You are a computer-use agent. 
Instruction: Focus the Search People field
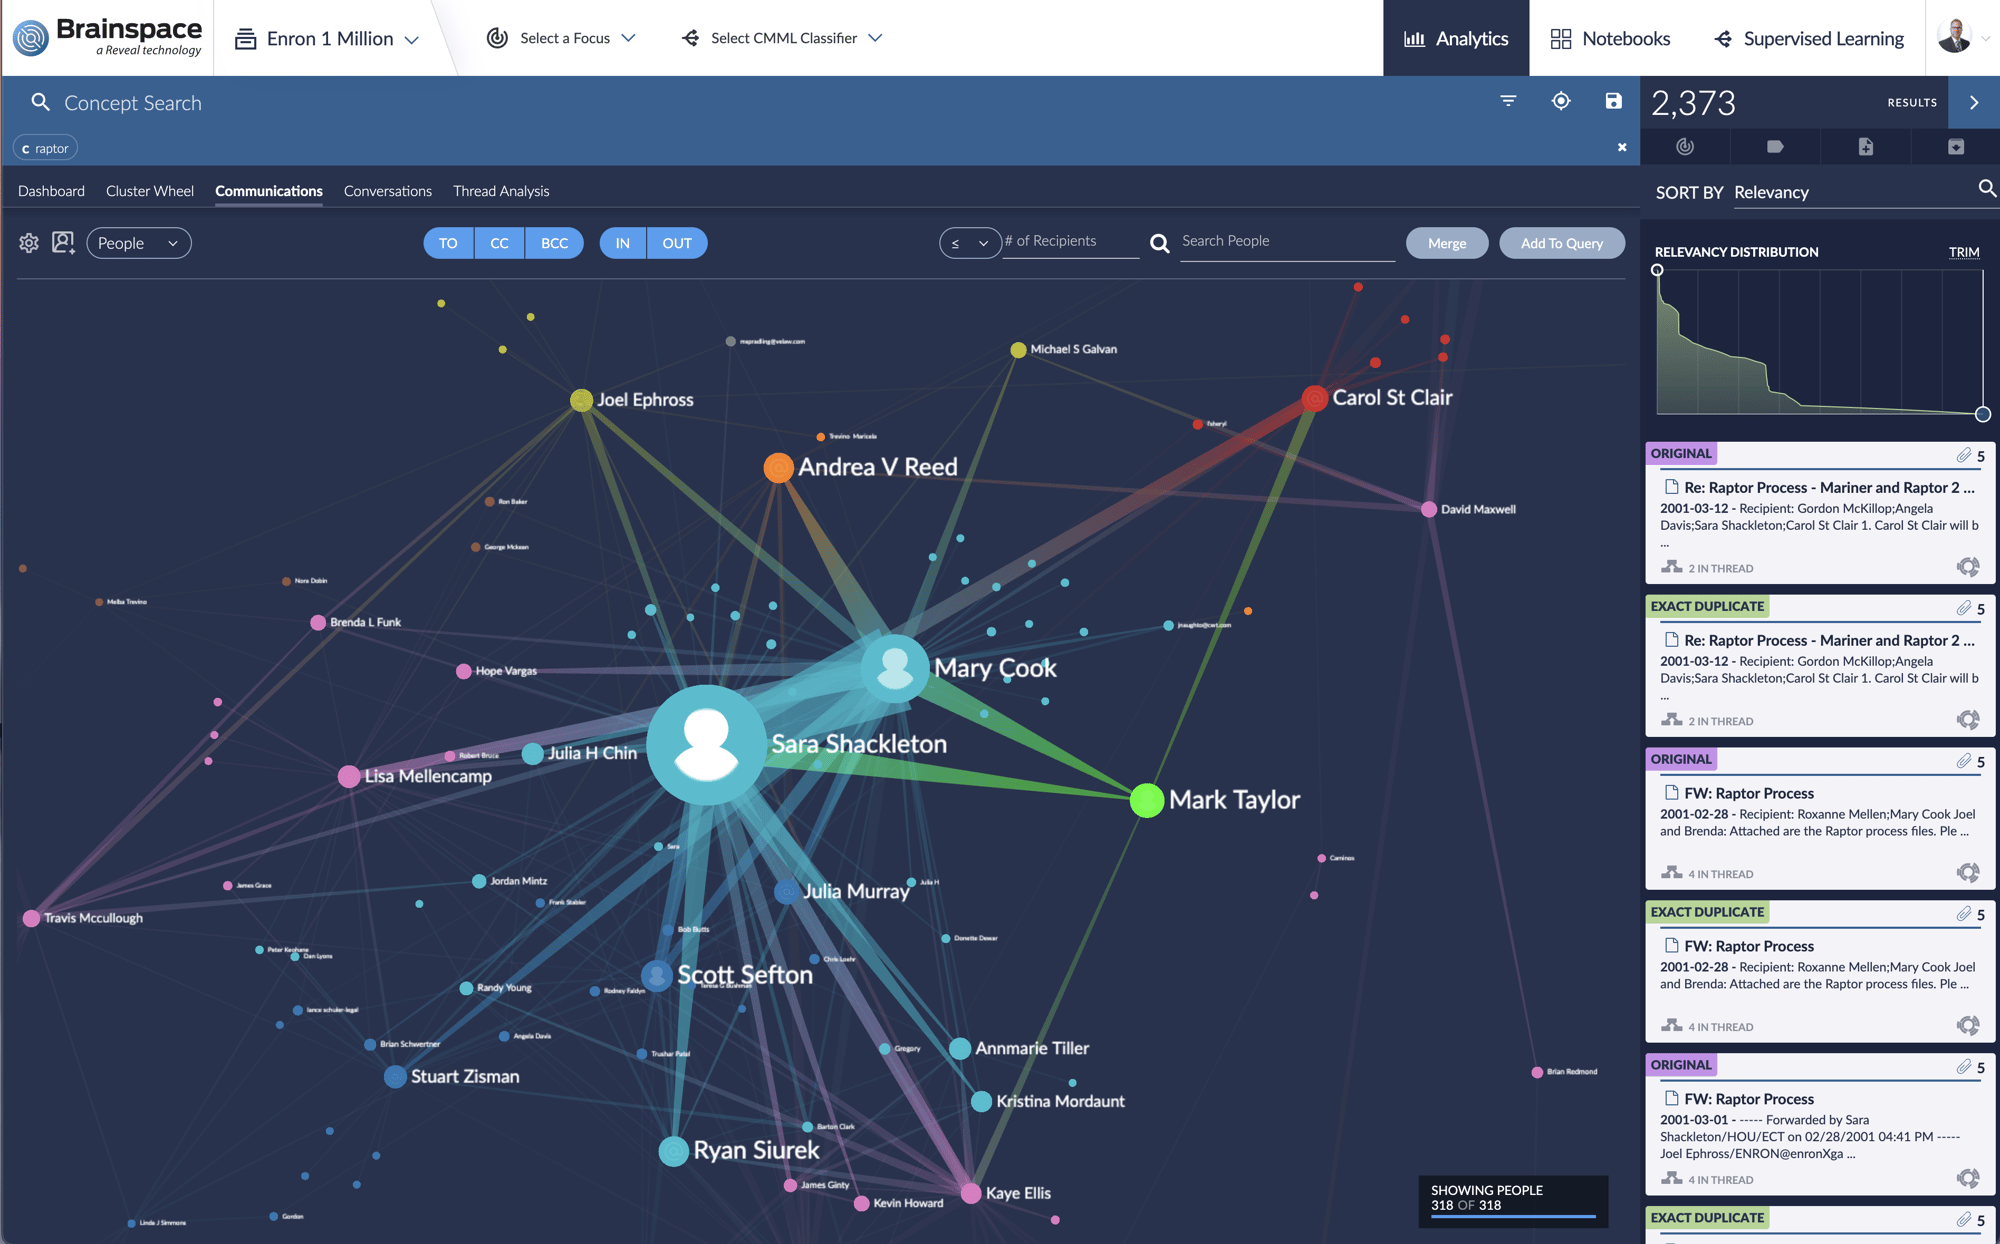(1288, 242)
